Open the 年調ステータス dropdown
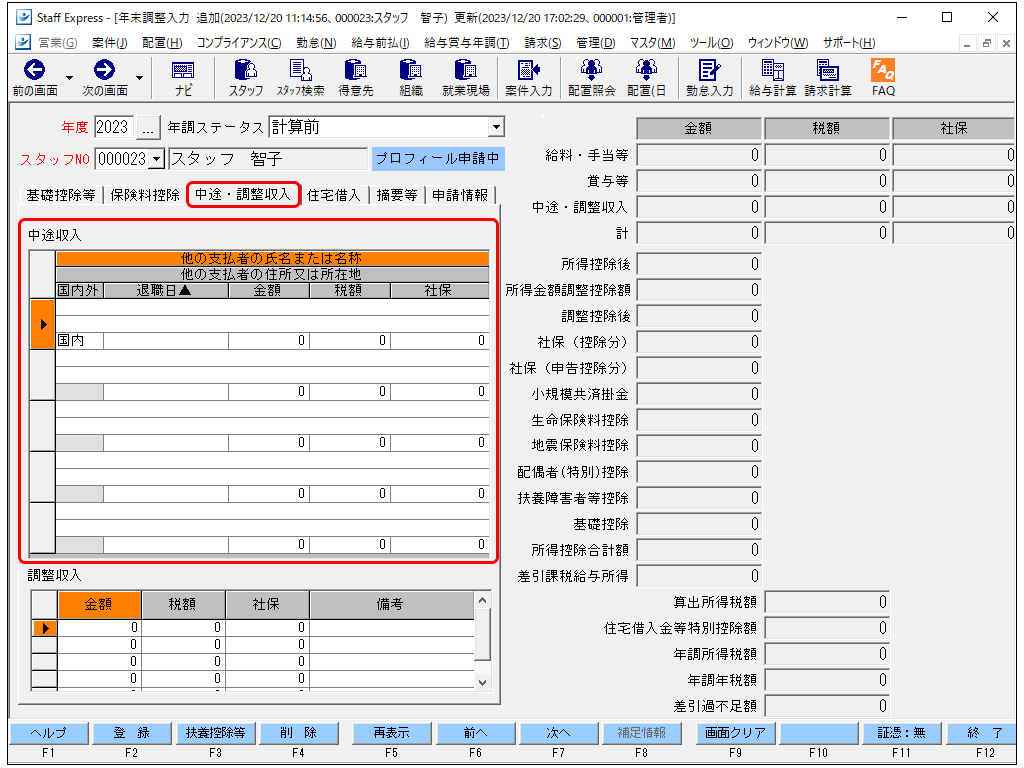Image resolution: width=1024 pixels, height=768 pixels. coord(496,126)
